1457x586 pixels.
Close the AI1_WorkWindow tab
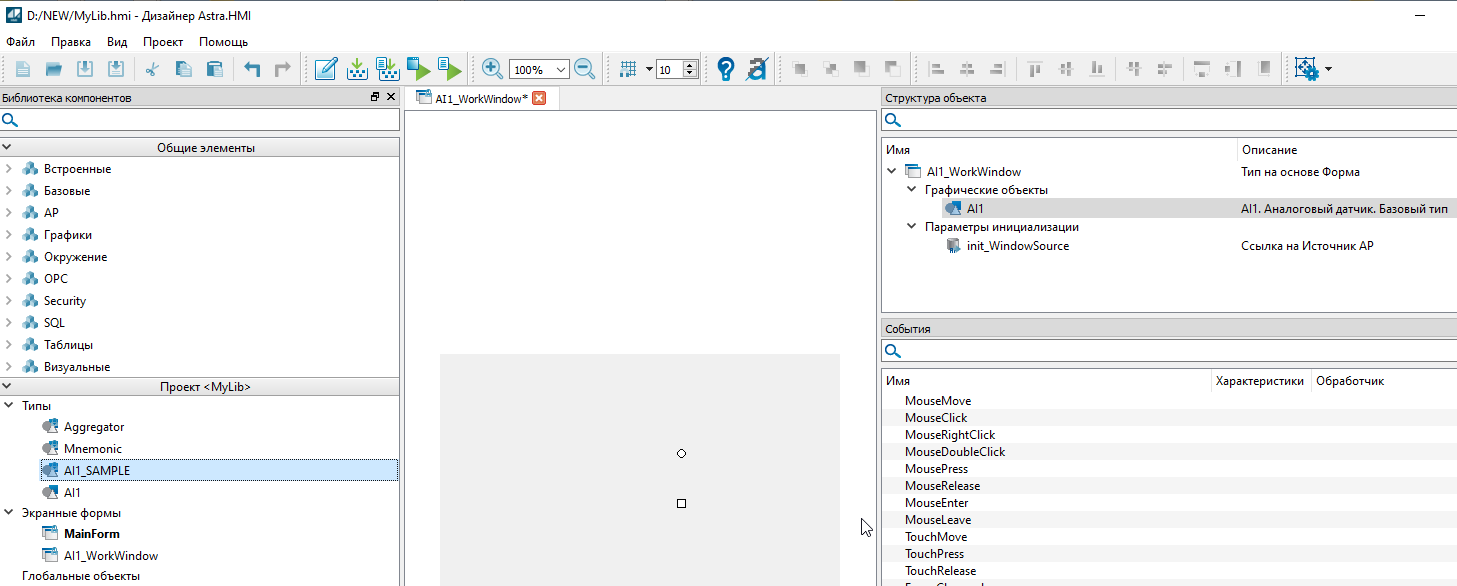point(539,98)
